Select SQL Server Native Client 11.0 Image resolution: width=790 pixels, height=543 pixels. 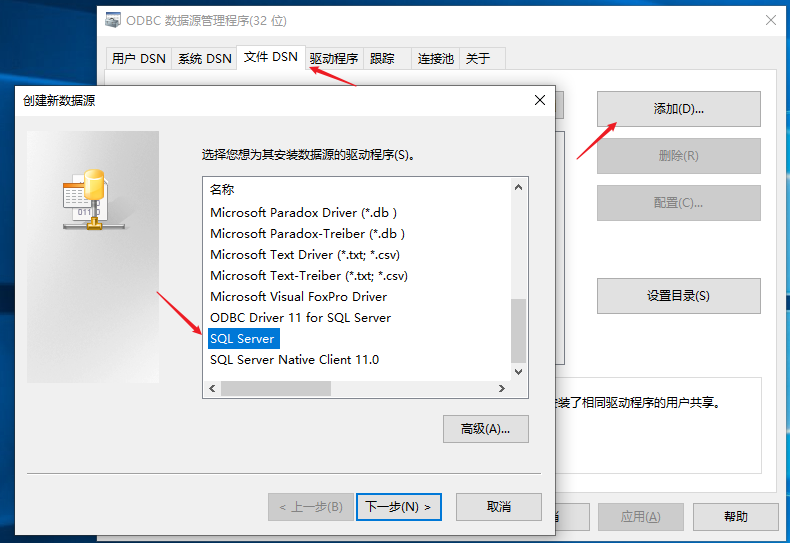pos(294,360)
